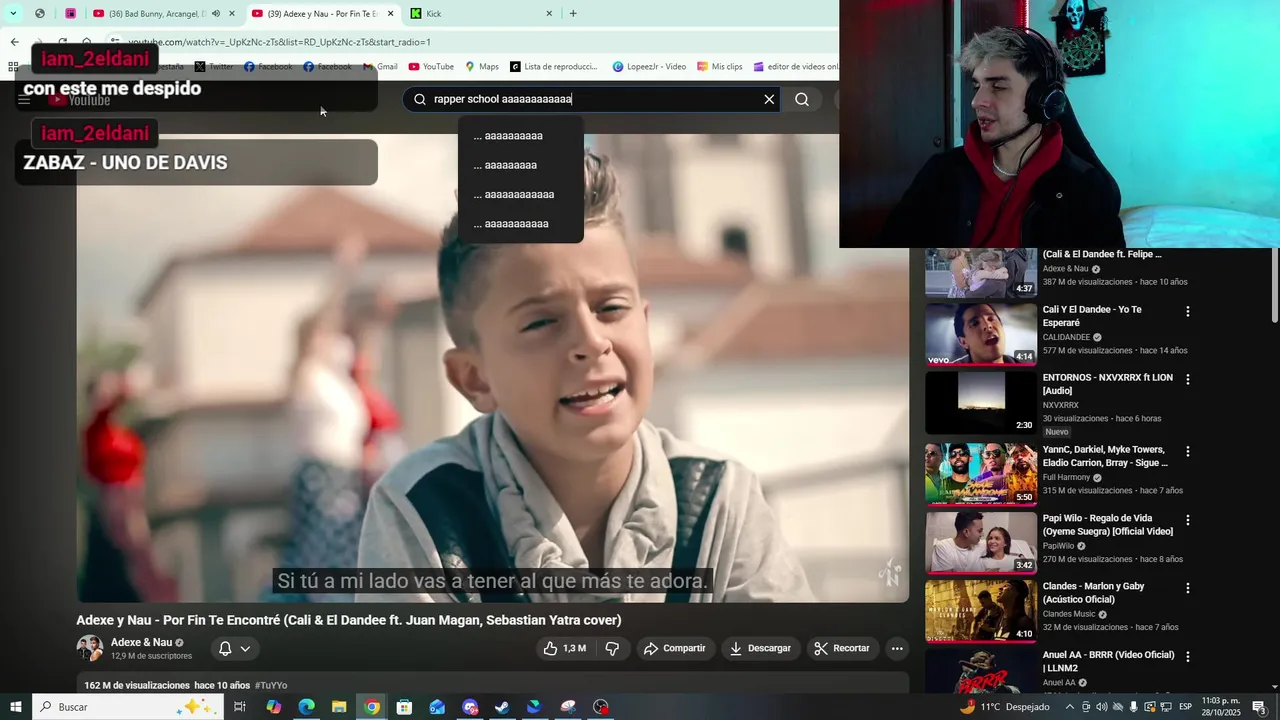
Task: Close the Kick tab
Action: pyautogui.click(x=549, y=14)
